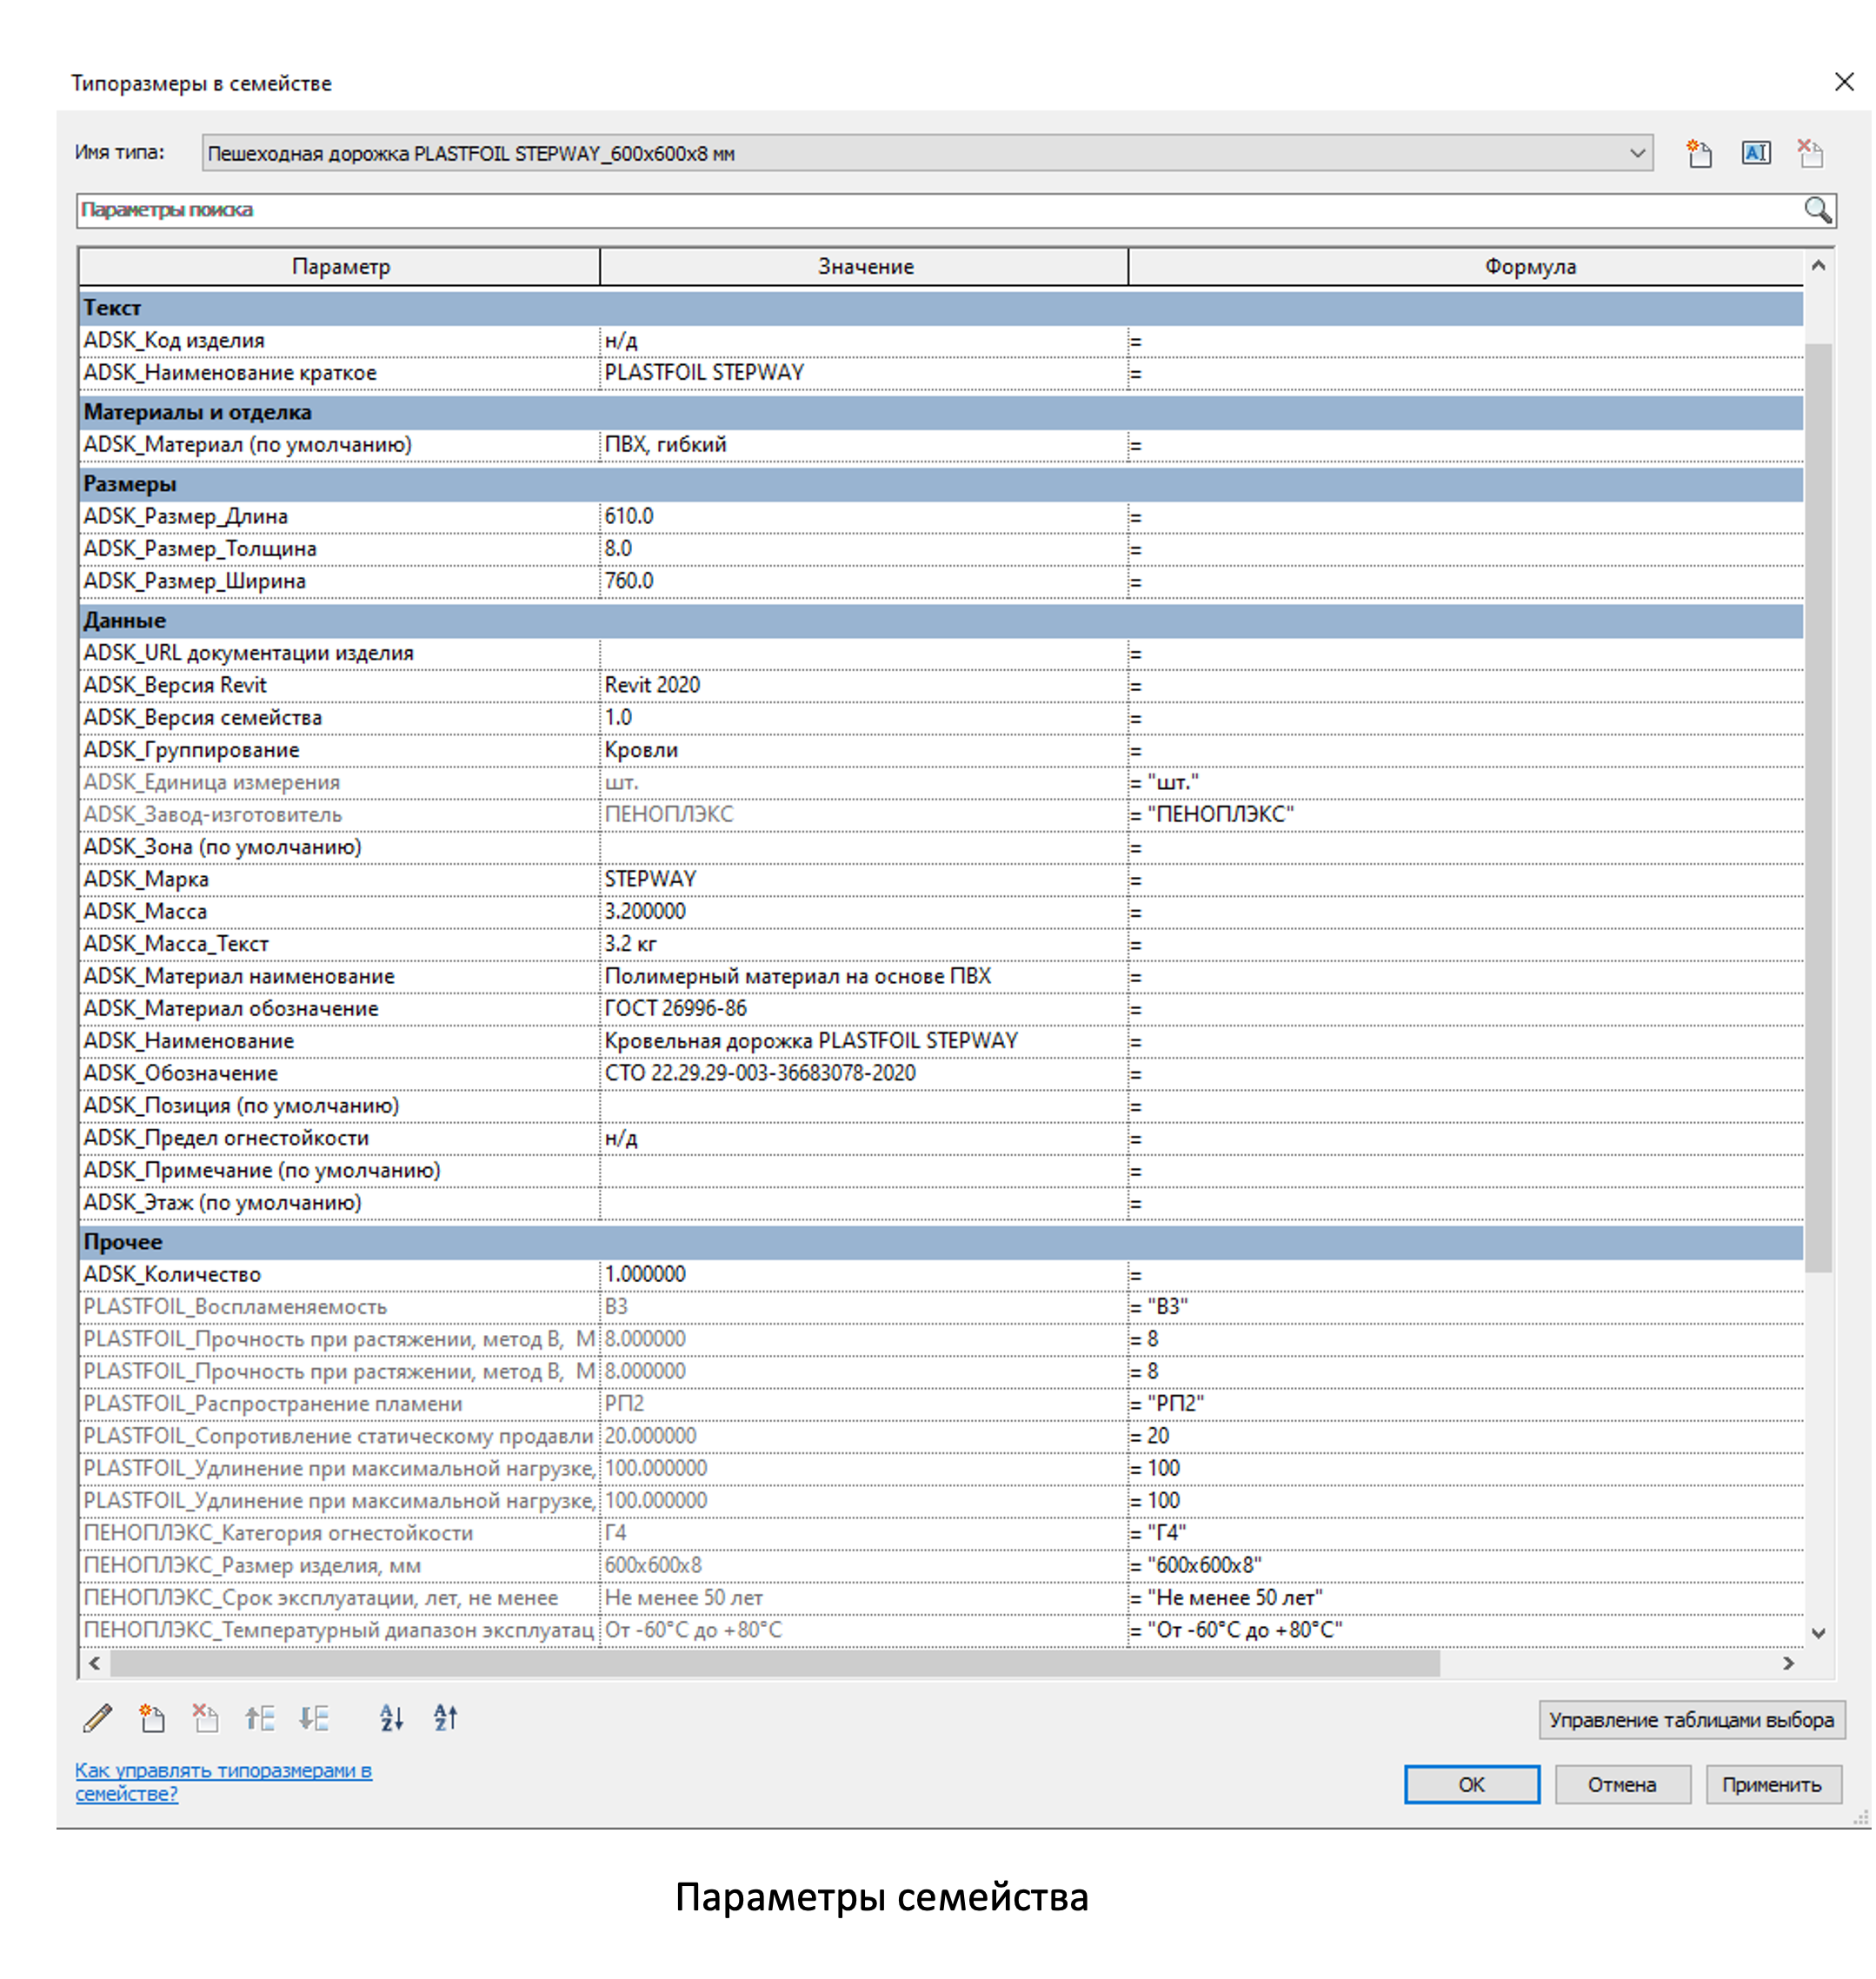This screenshot has width=1876, height=1979.
Task: Click the vertical scrollbar down arrow
Action: [x=1819, y=1632]
